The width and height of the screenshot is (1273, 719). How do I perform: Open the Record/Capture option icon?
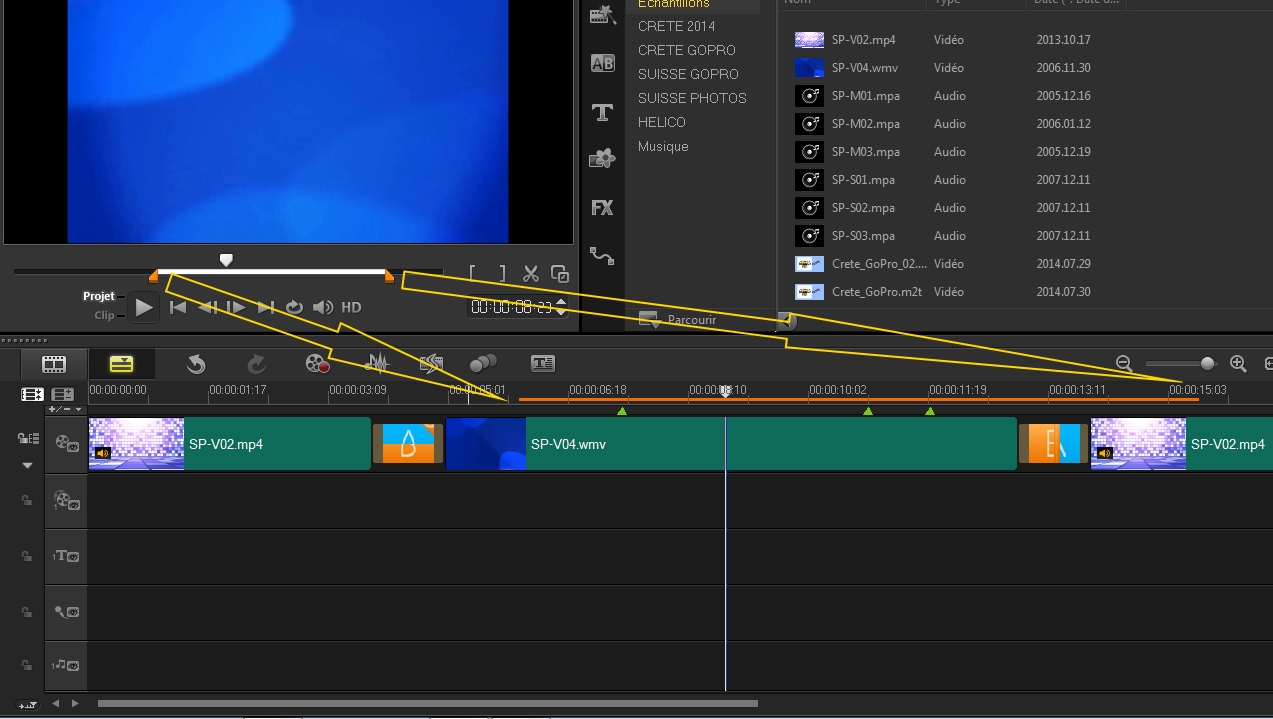[x=318, y=364]
